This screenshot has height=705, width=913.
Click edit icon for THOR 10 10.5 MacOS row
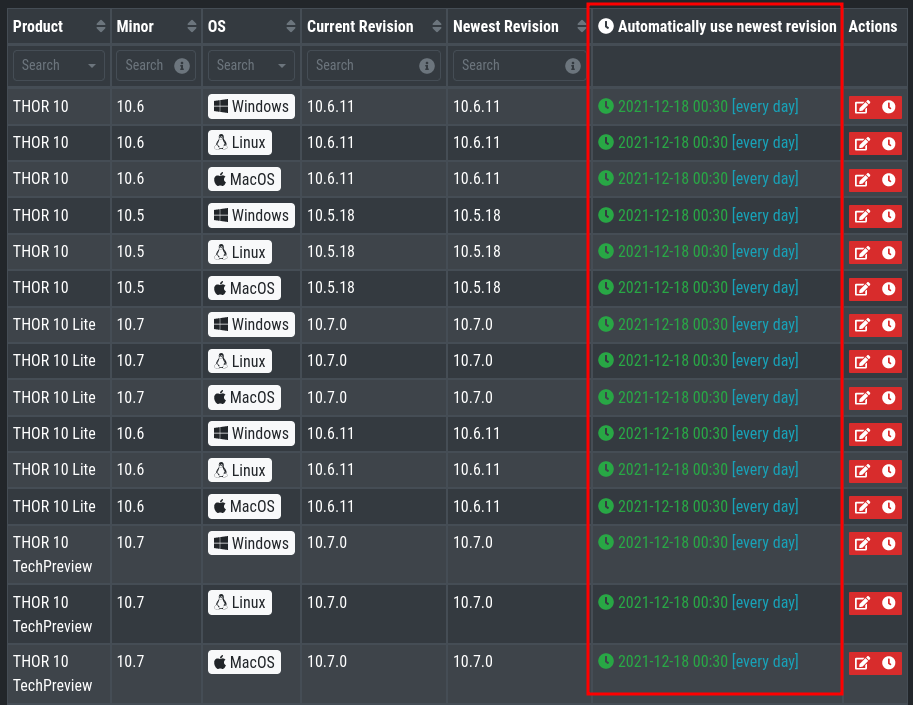tap(861, 289)
